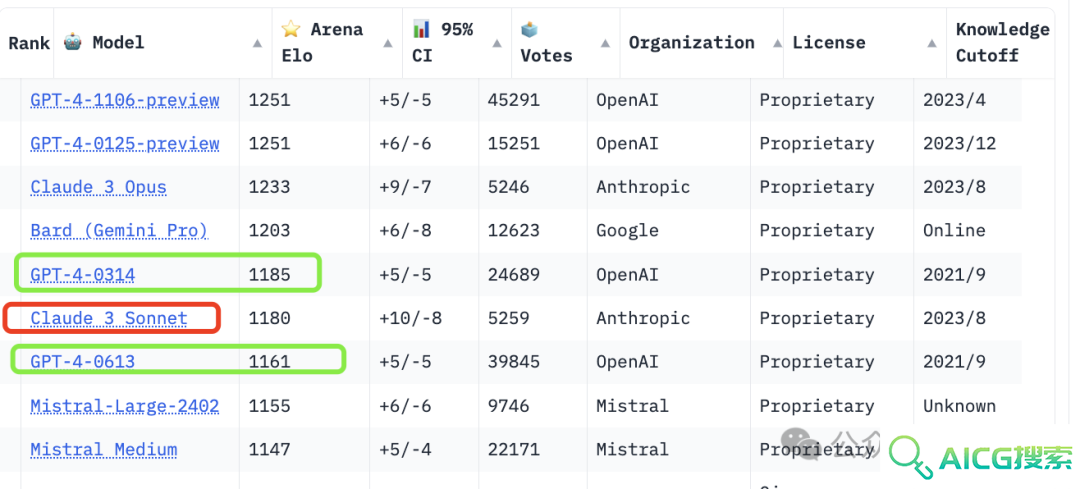
Task: Click the robot icon in Model header
Action: (x=73, y=42)
